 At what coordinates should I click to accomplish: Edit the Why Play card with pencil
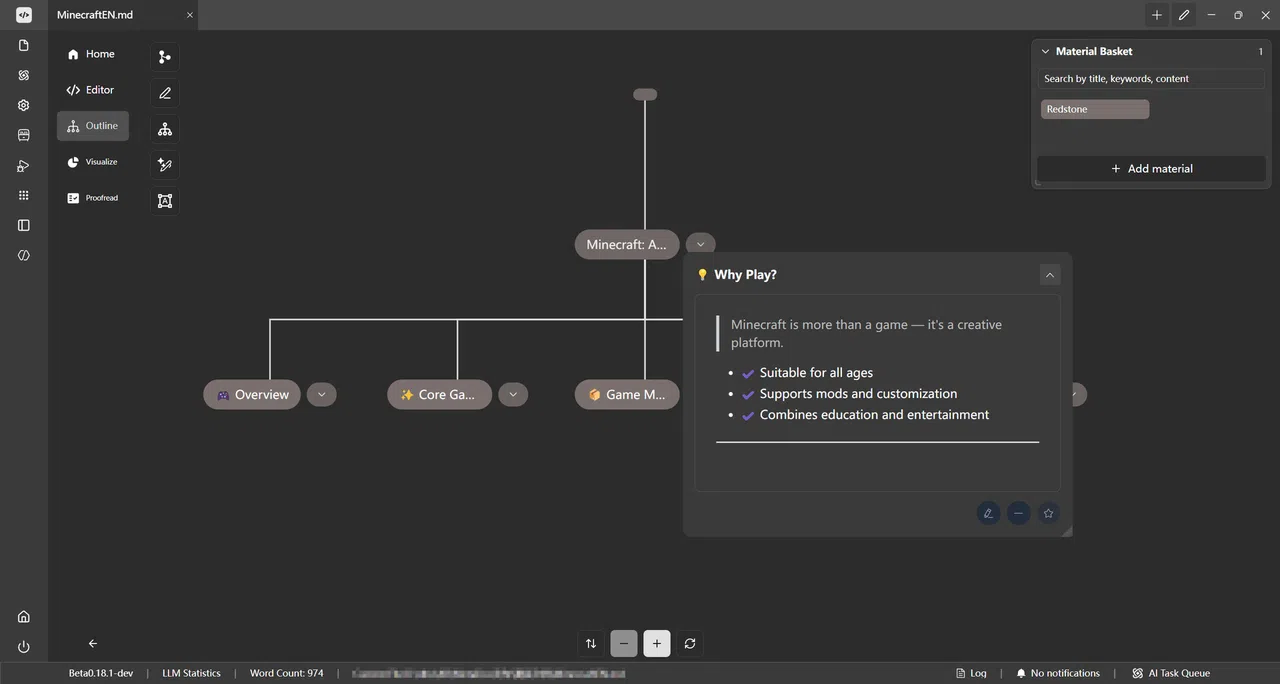(988, 513)
